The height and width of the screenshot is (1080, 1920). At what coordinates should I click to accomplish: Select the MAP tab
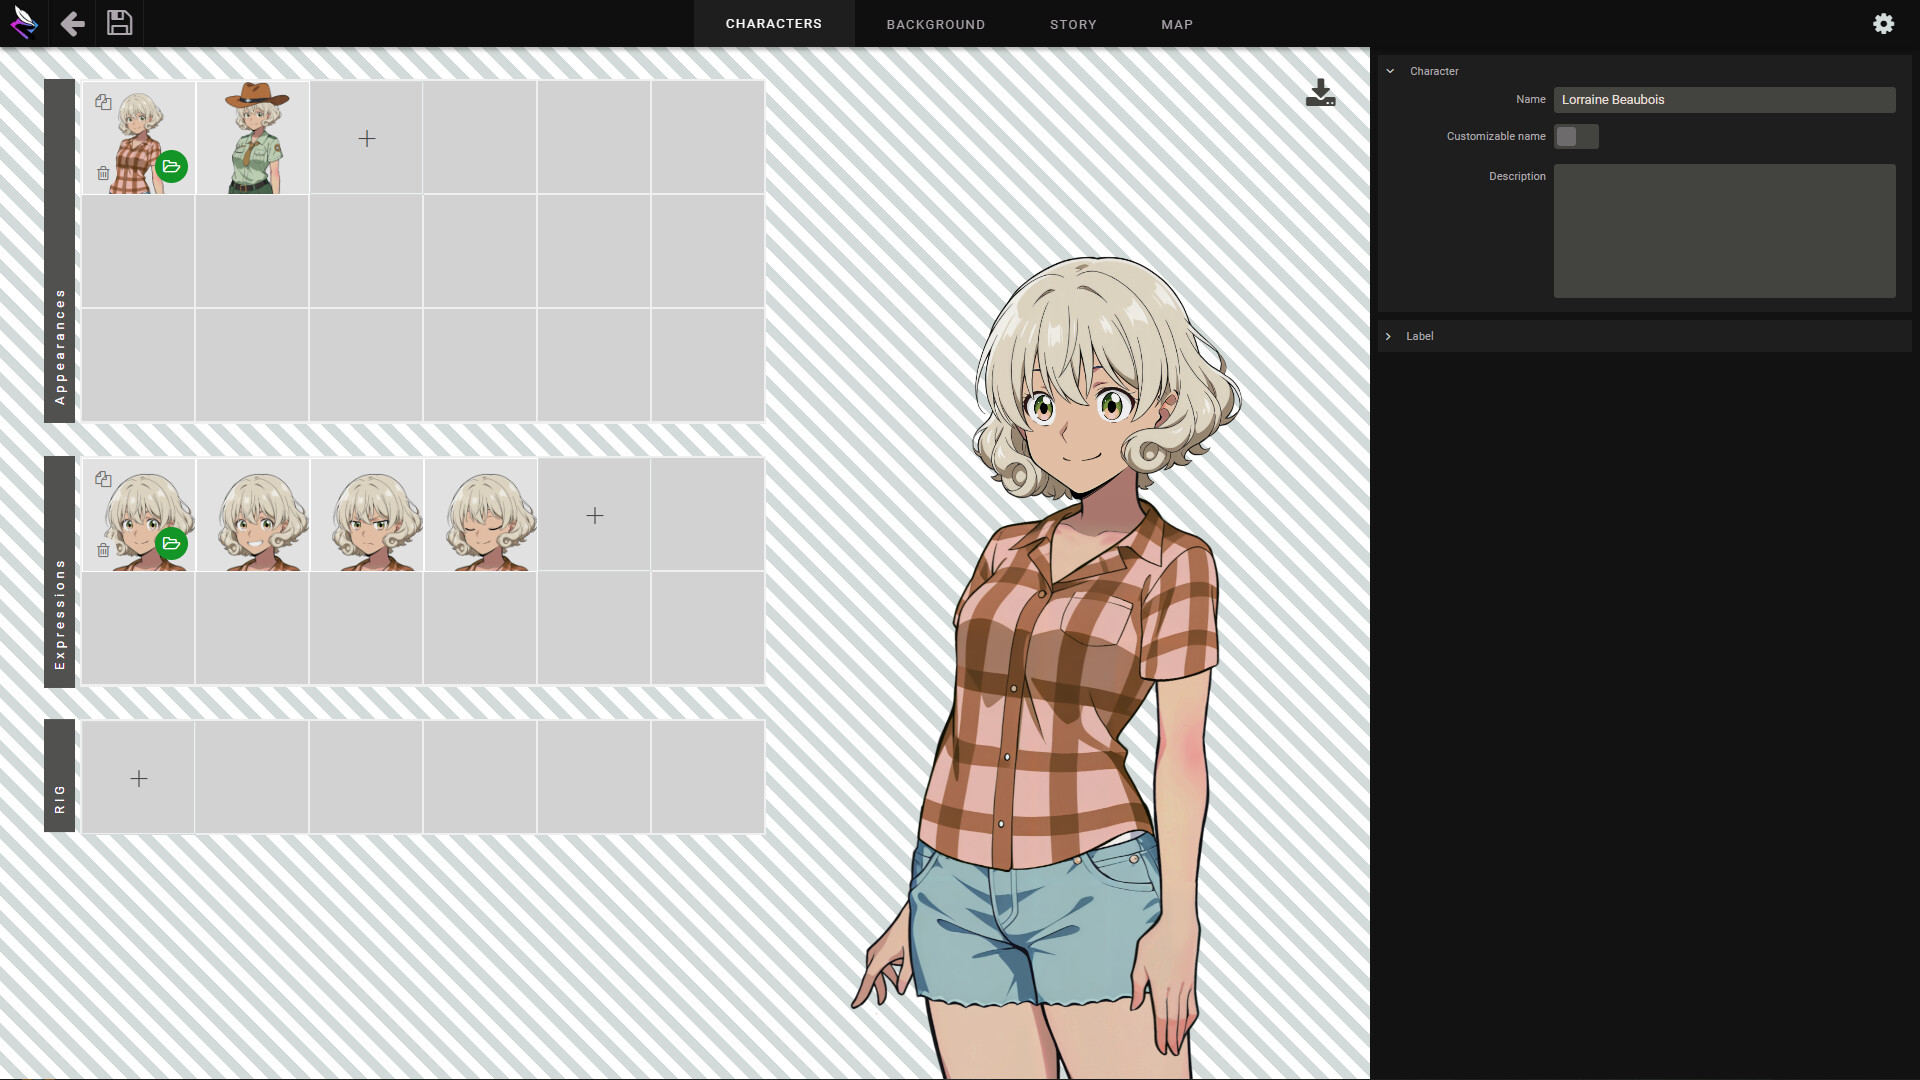pyautogui.click(x=1177, y=24)
